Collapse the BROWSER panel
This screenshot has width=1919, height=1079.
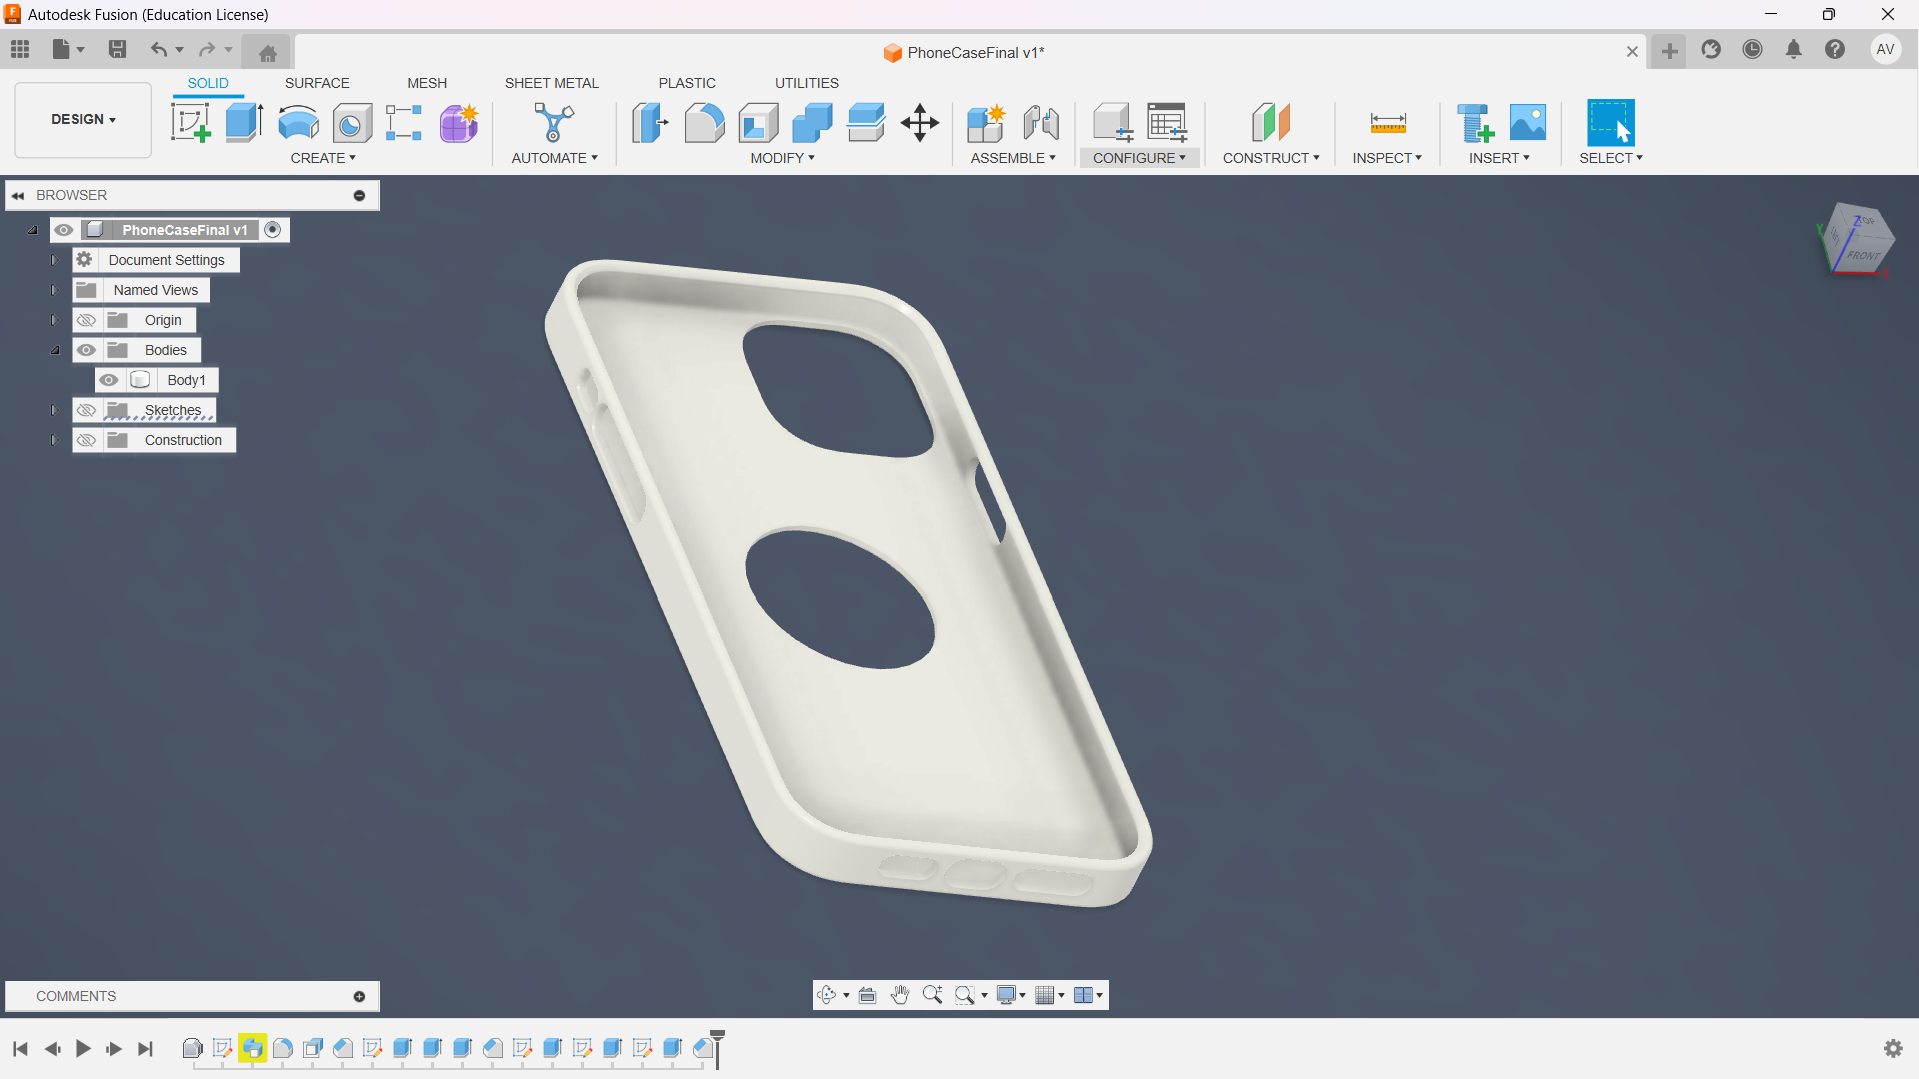point(18,195)
